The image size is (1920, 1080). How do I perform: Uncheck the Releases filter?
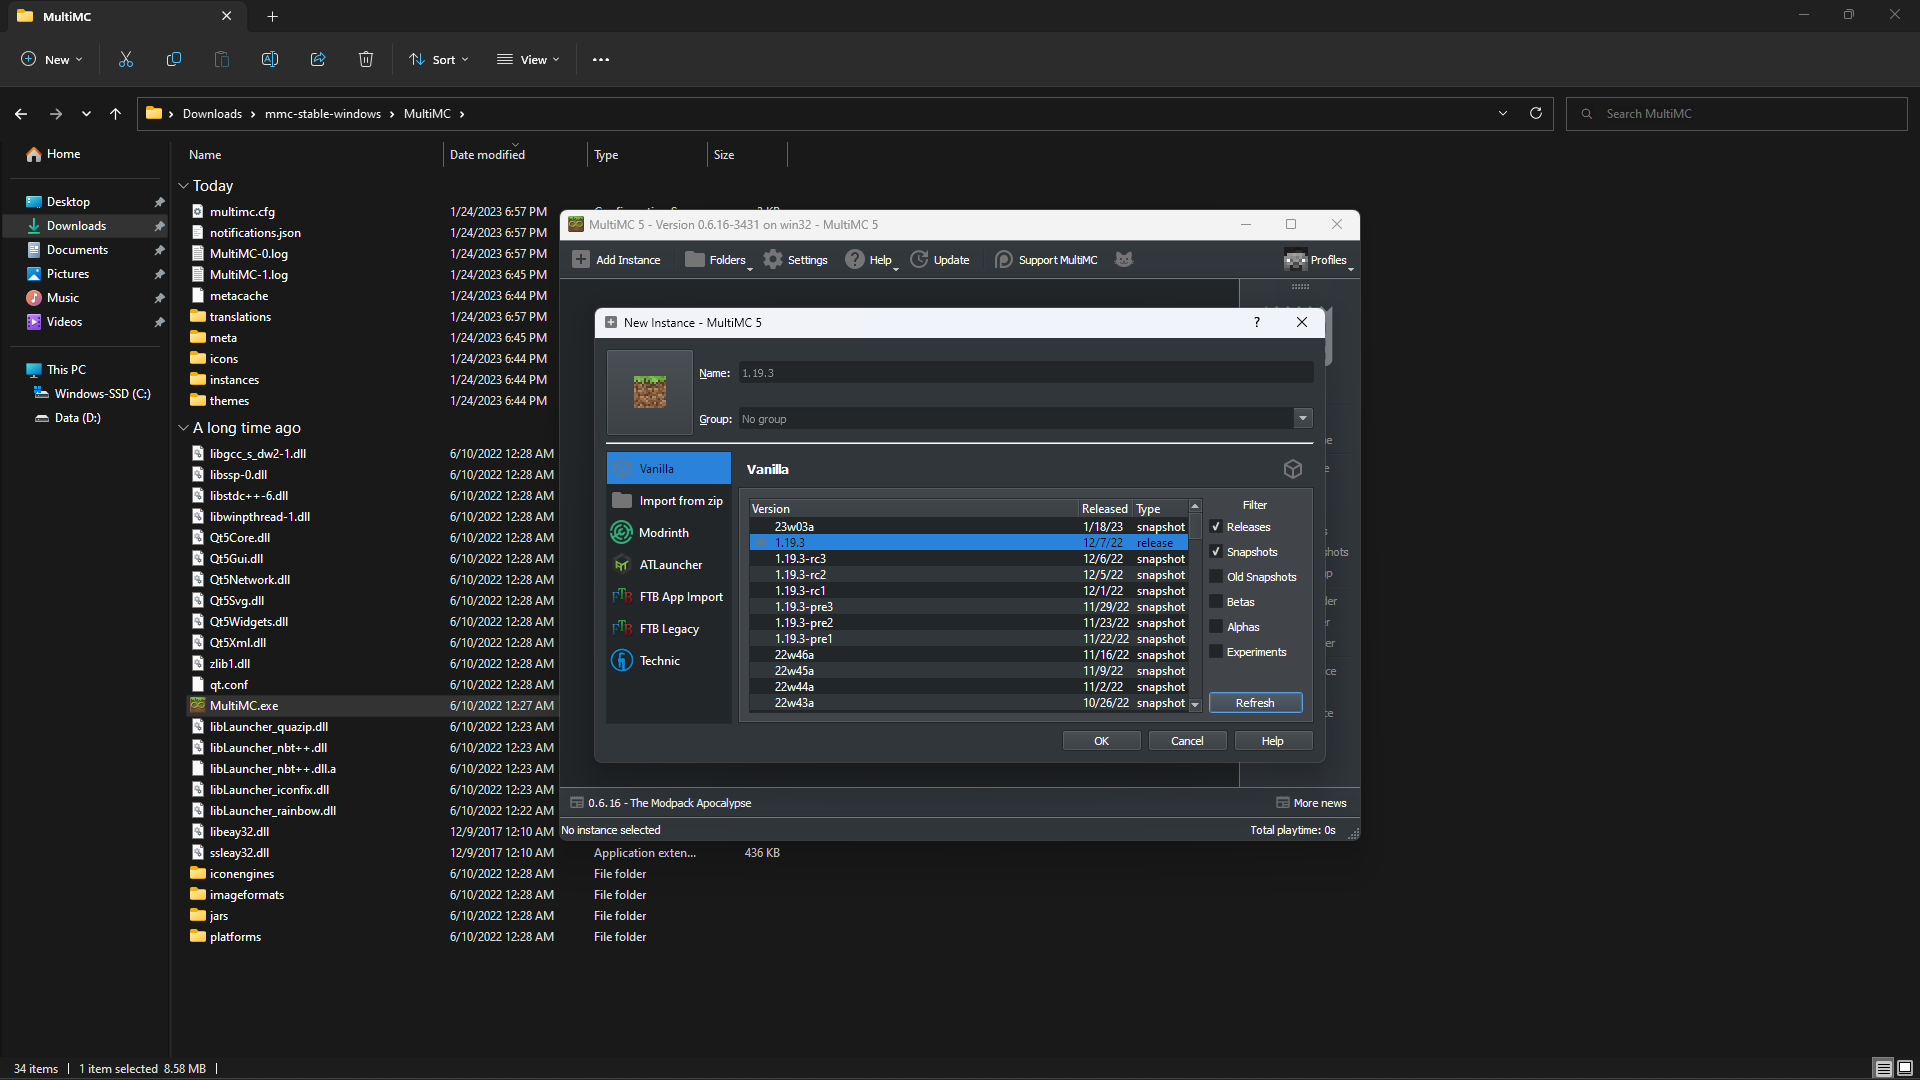[x=1217, y=526]
